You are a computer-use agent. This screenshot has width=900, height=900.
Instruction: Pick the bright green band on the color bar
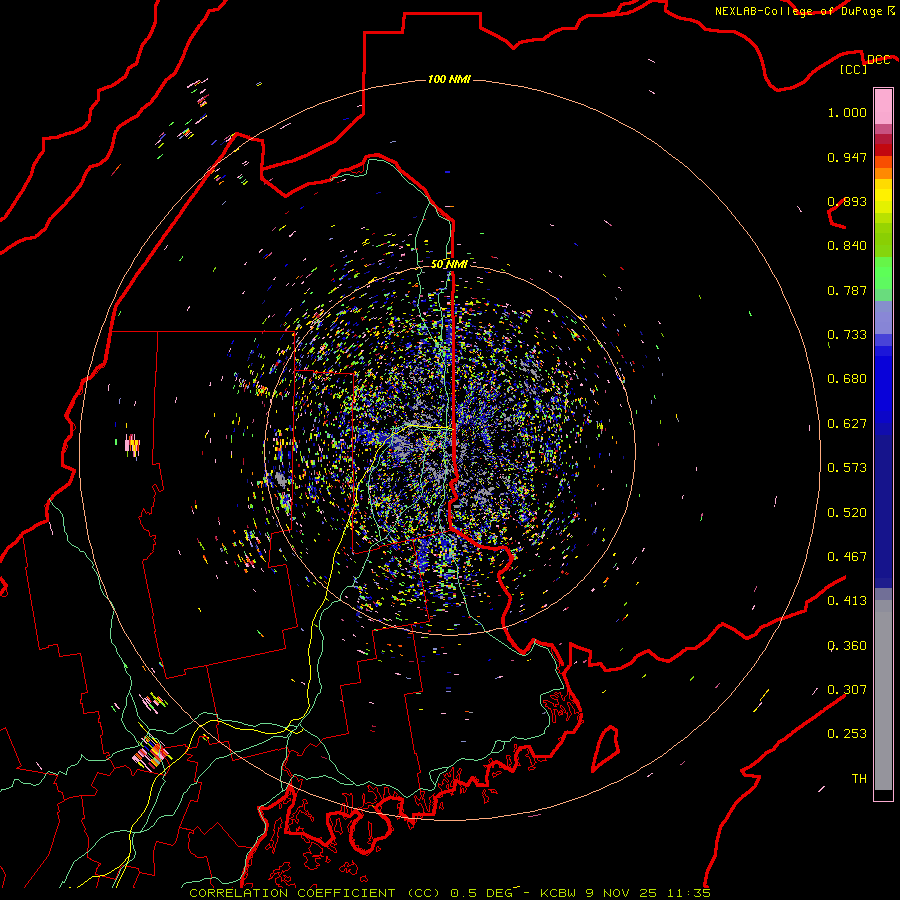(883, 273)
